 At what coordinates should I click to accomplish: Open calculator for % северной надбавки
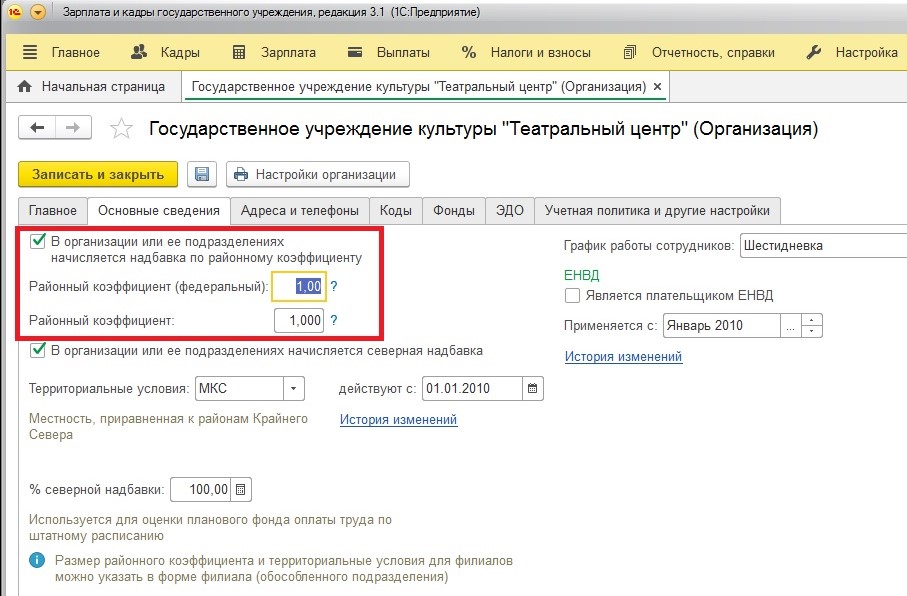241,490
